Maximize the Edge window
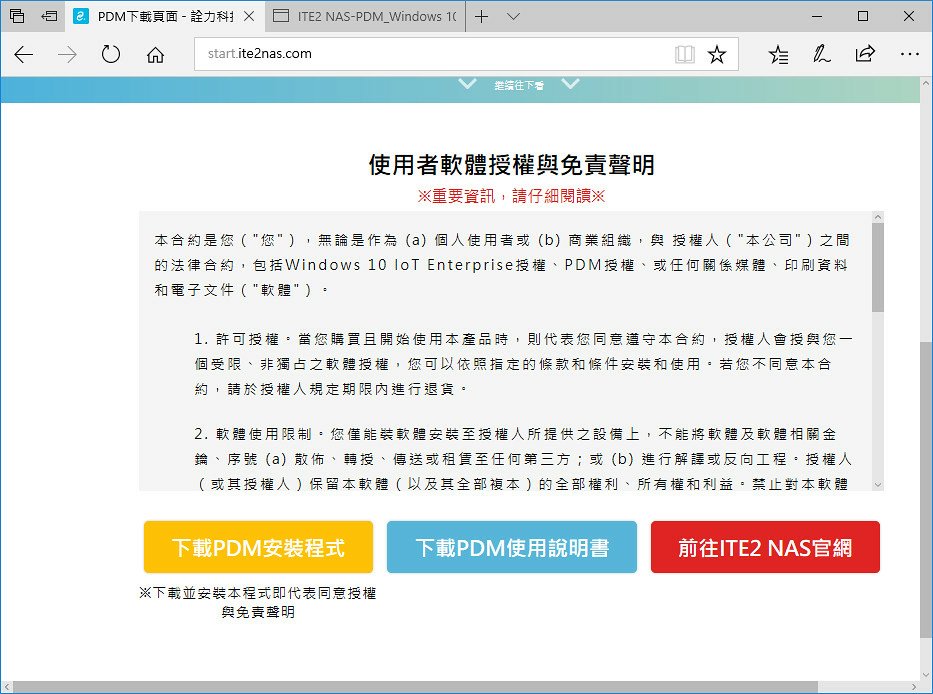This screenshot has width=933, height=694. (863, 17)
